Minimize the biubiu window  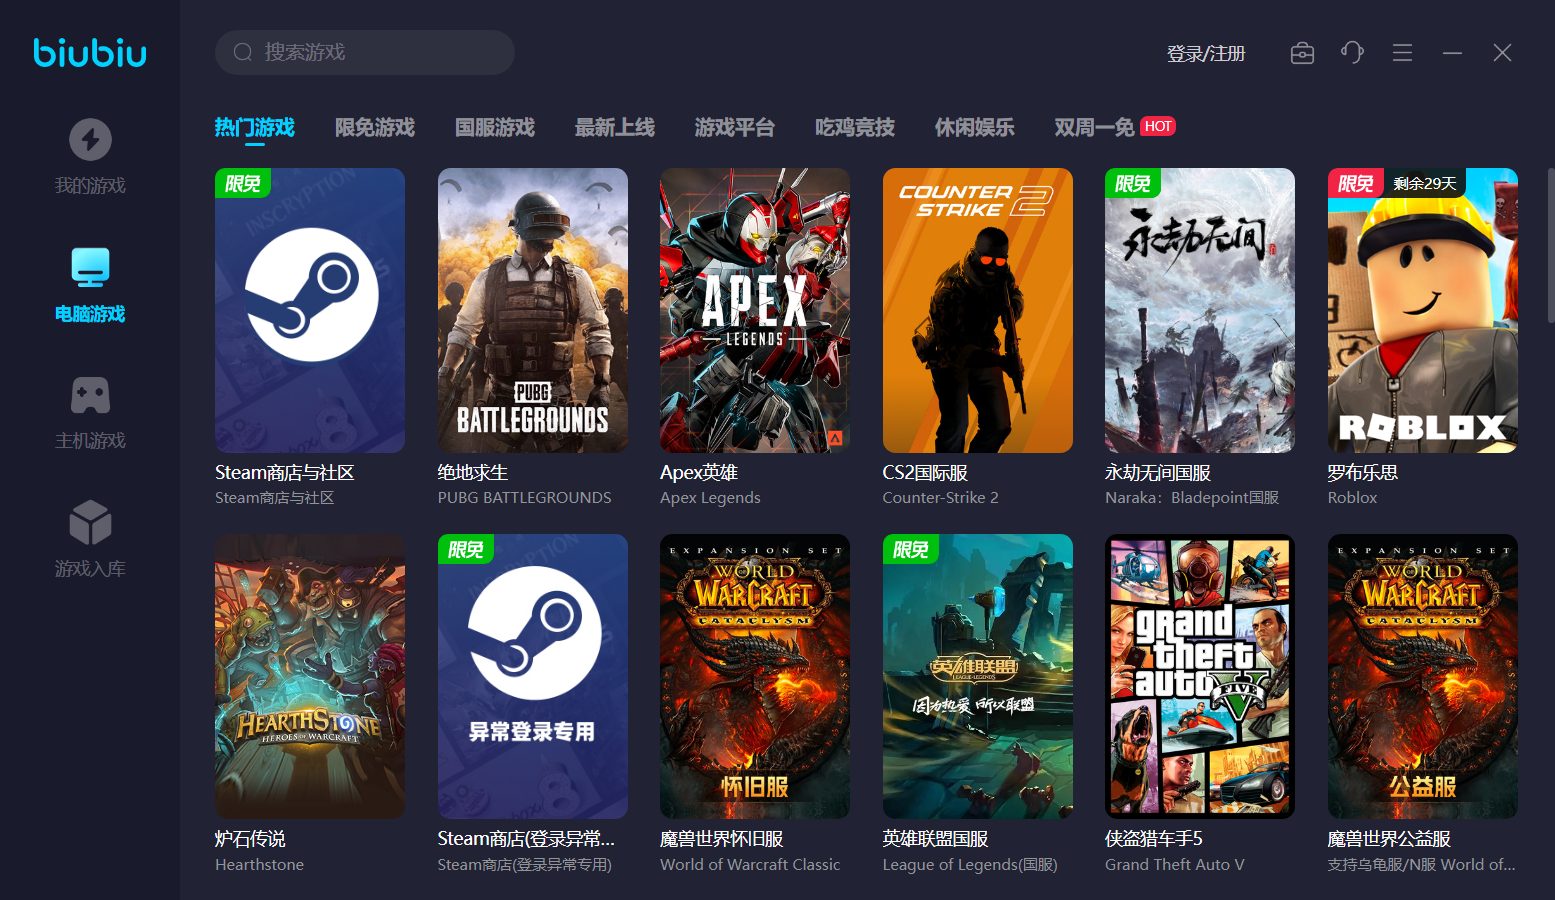click(x=1452, y=53)
